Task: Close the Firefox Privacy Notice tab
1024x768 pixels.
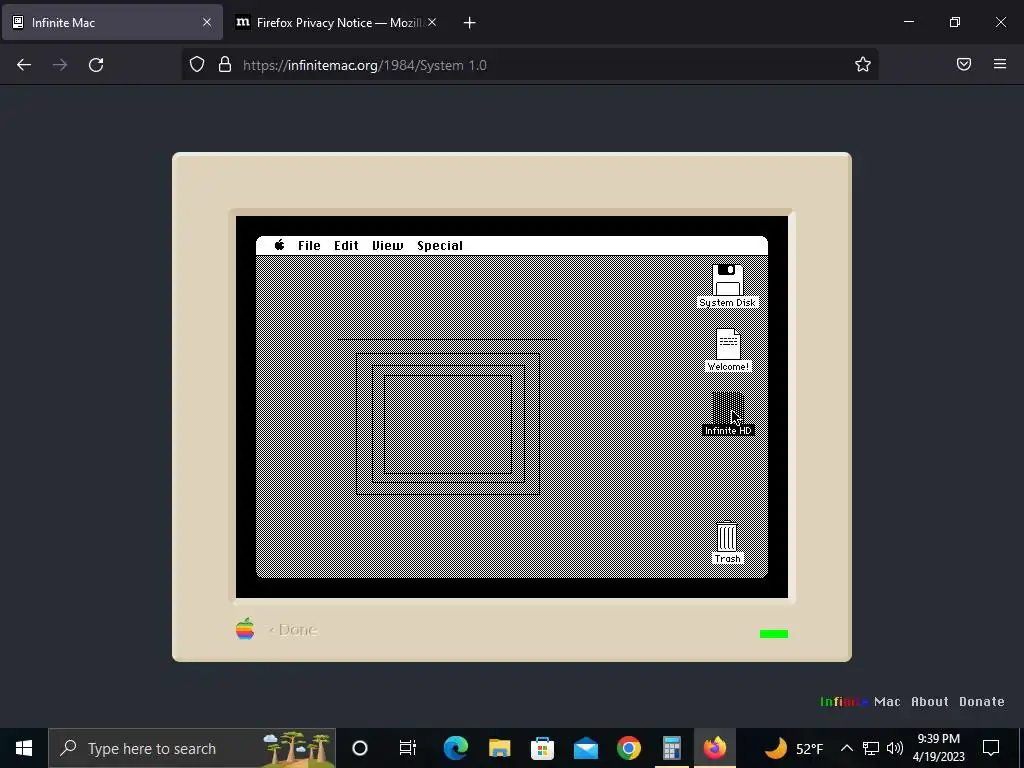Action: click(x=432, y=22)
